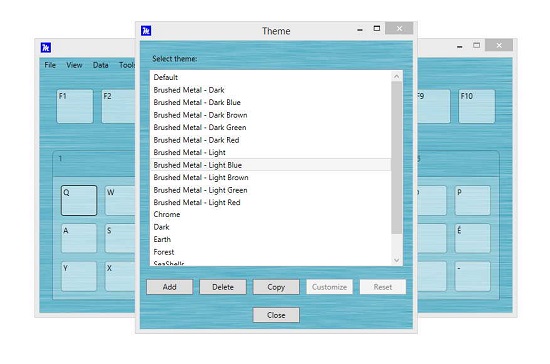
Task: Select the Dark theme
Action: pyautogui.click(x=270, y=227)
